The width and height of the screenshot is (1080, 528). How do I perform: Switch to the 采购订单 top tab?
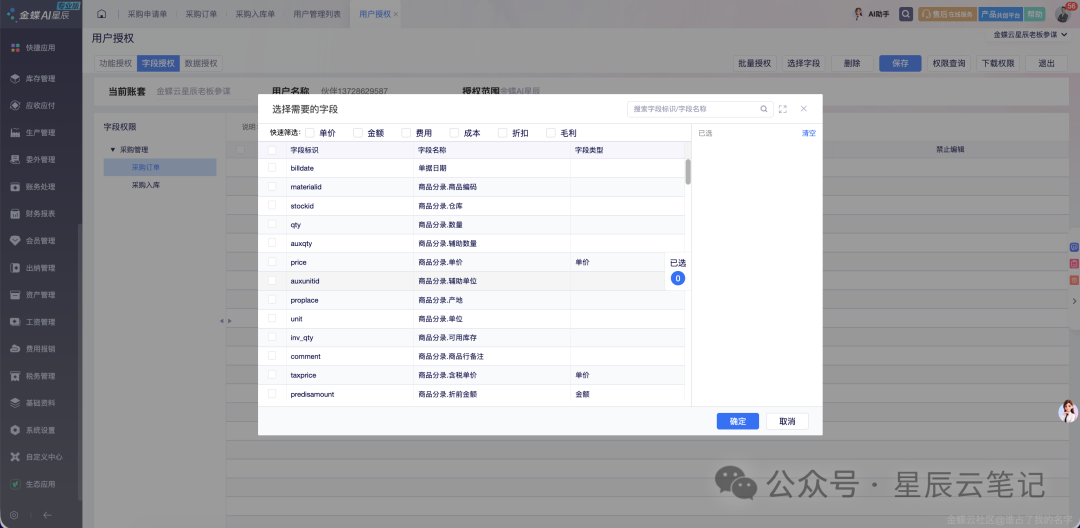click(x=200, y=14)
